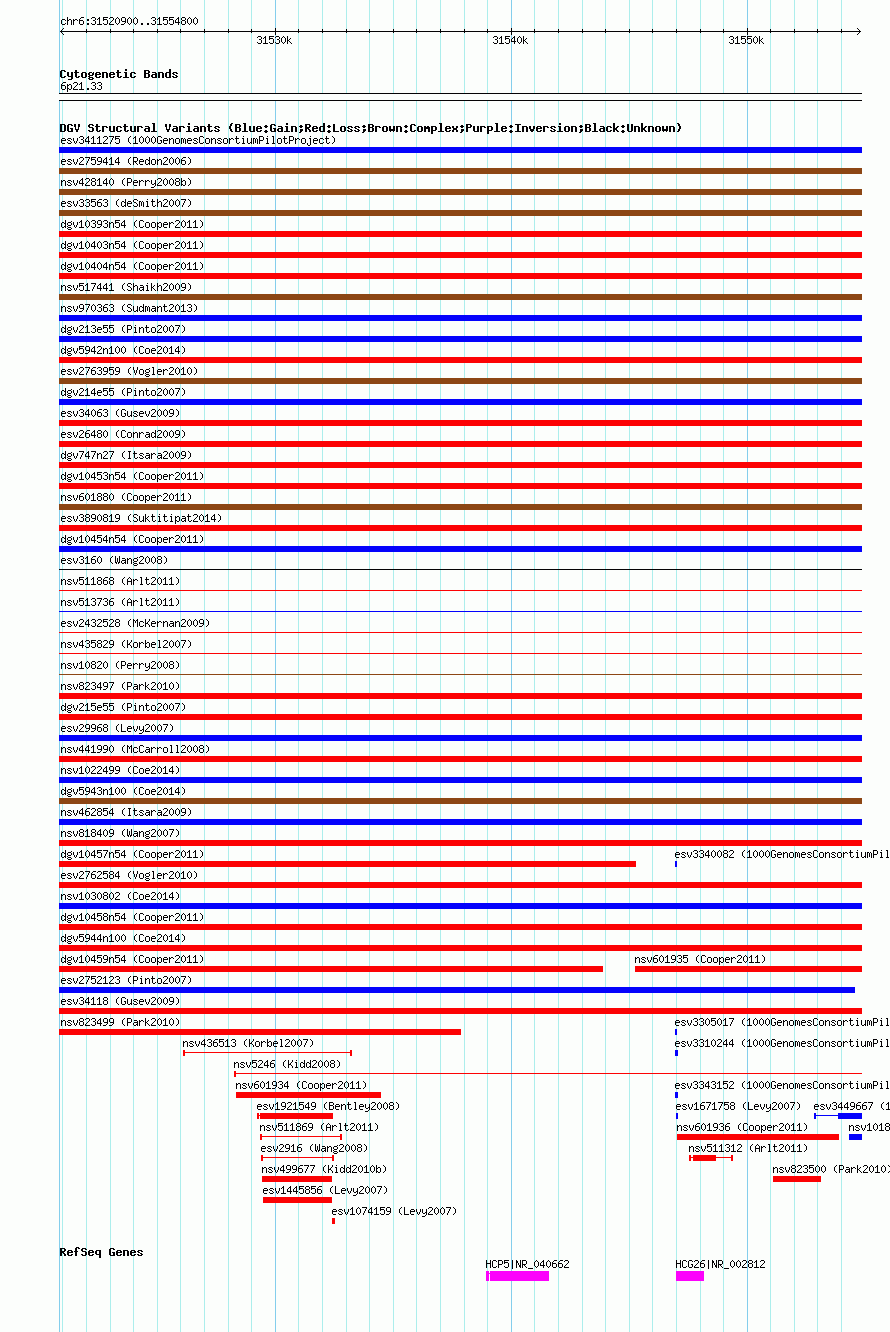Click the 31540k ruler coordinate

pyautogui.click(x=510, y=40)
